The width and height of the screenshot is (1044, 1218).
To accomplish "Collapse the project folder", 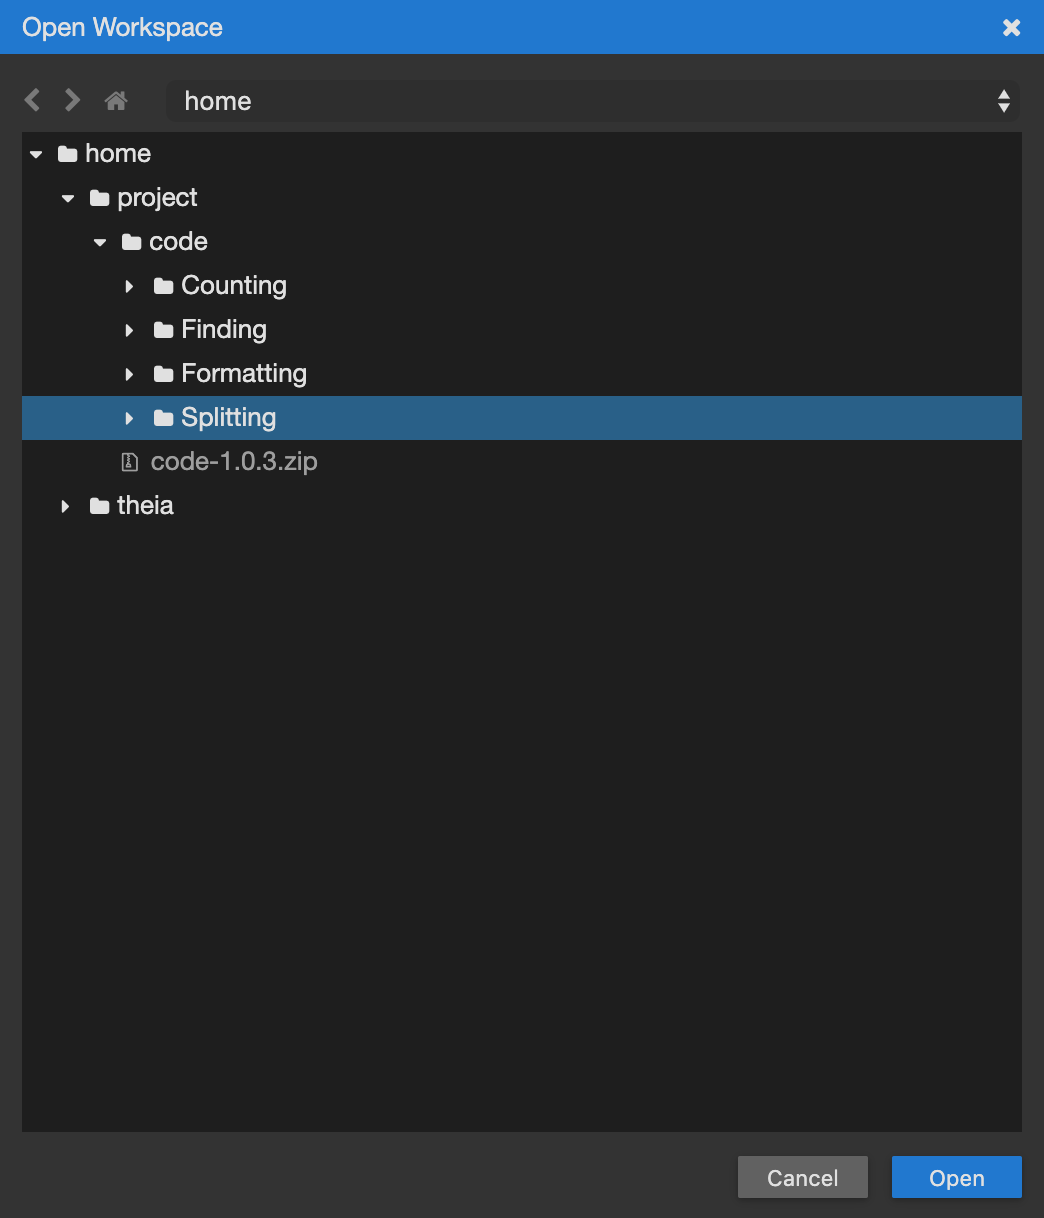I will tap(67, 199).
